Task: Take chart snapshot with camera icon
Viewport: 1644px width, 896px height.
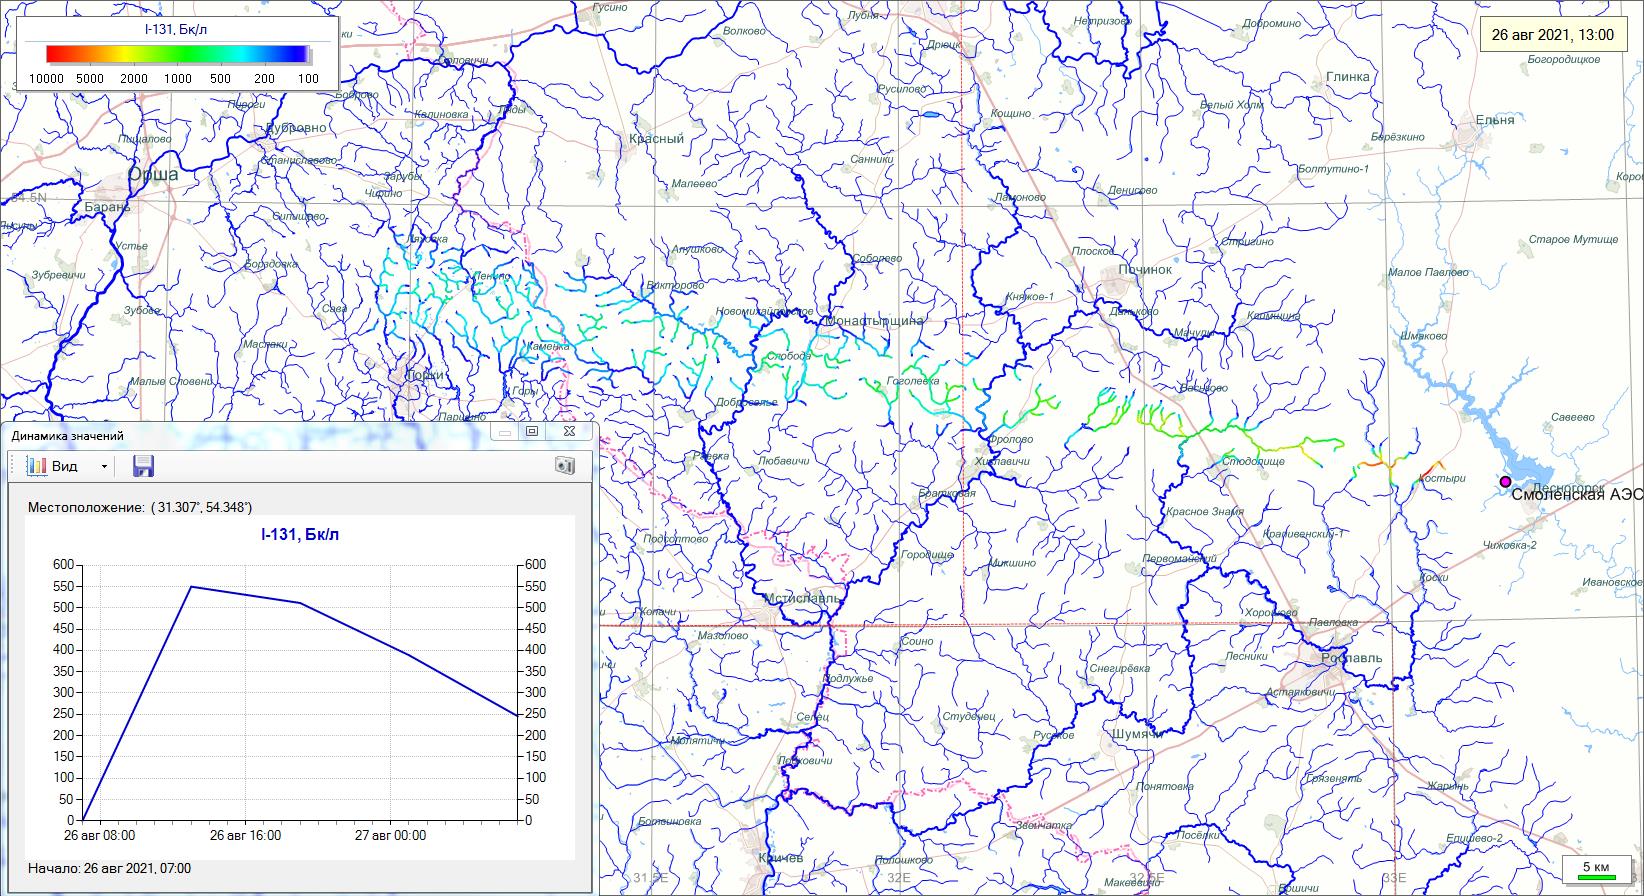Action: [x=566, y=466]
